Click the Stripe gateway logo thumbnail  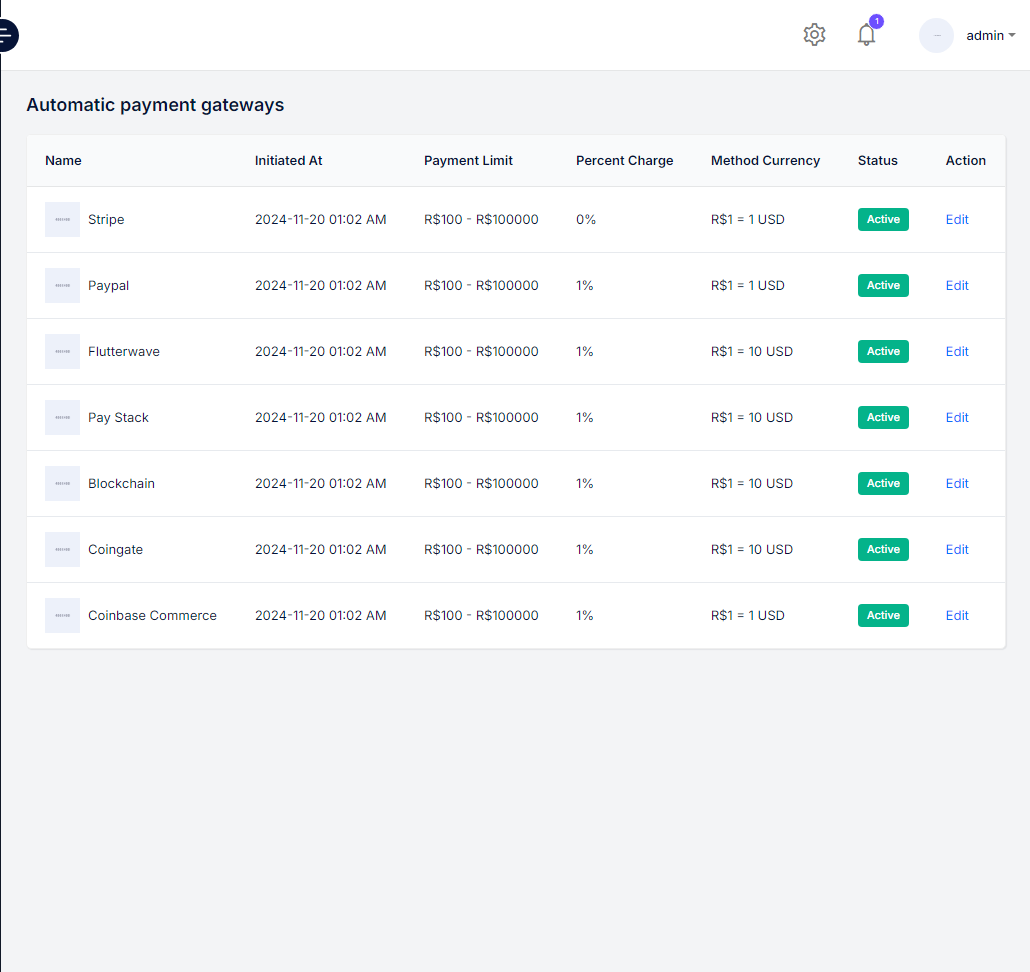[62, 220]
